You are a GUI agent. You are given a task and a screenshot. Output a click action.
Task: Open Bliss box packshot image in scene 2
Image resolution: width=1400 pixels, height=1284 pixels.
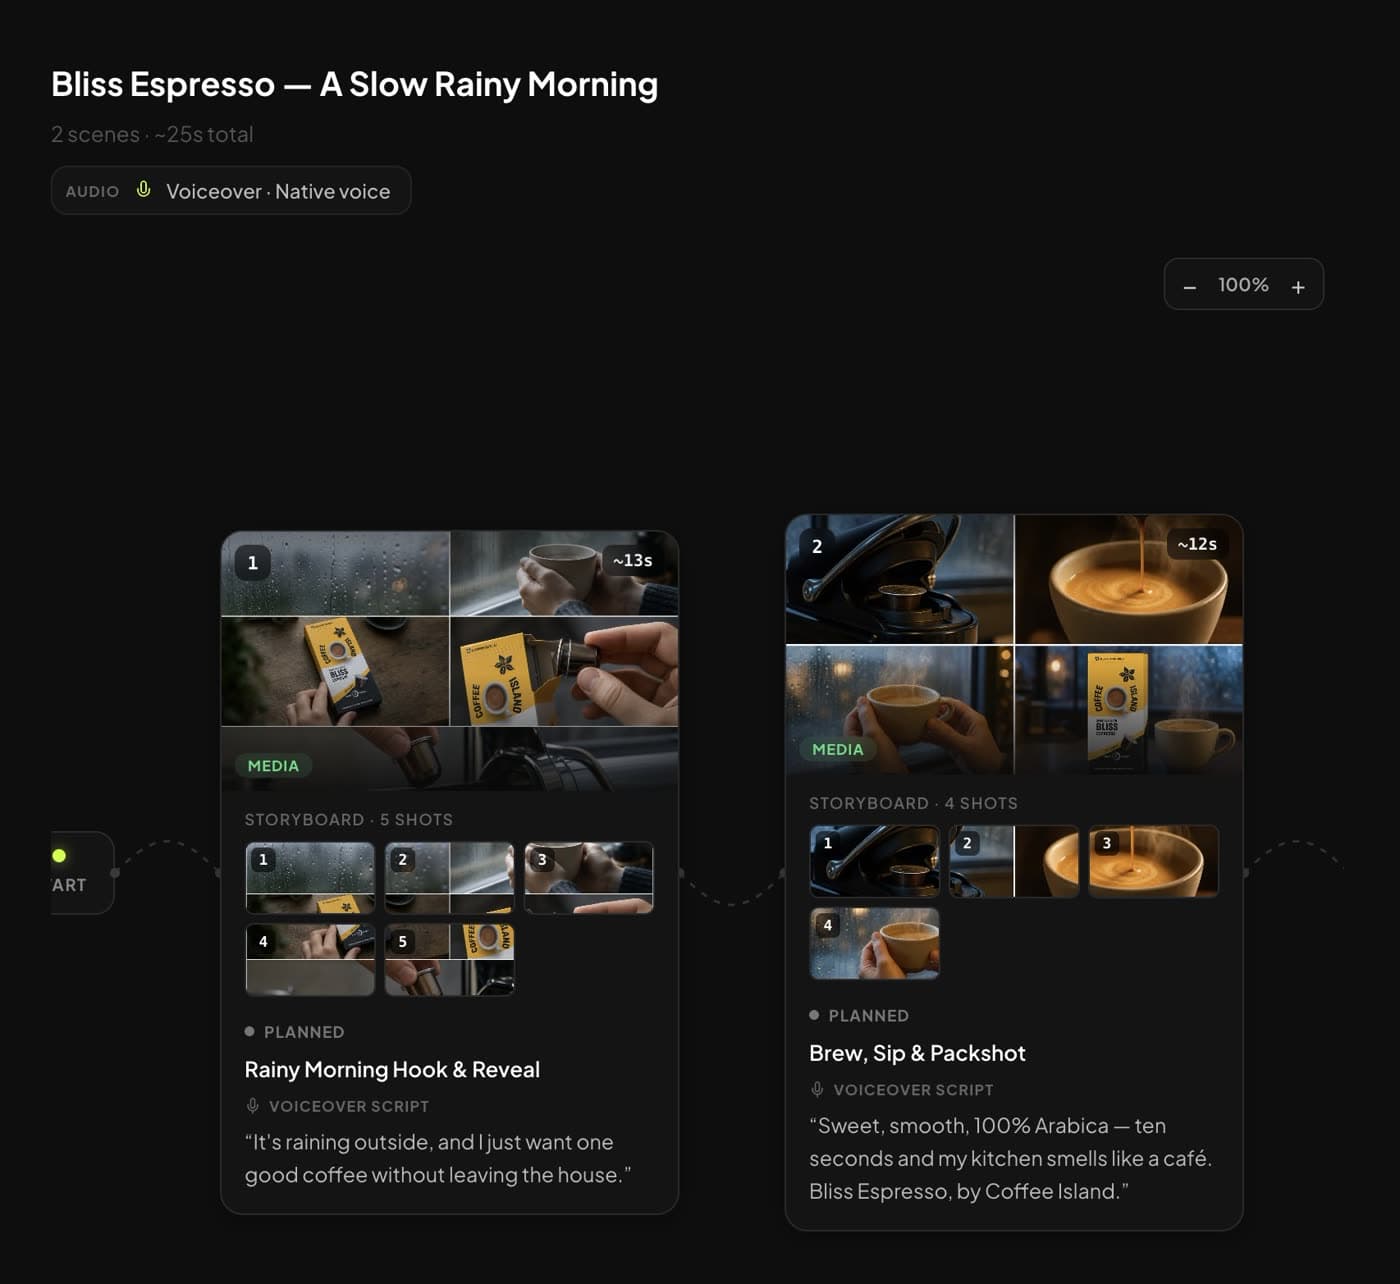tap(1129, 709)
